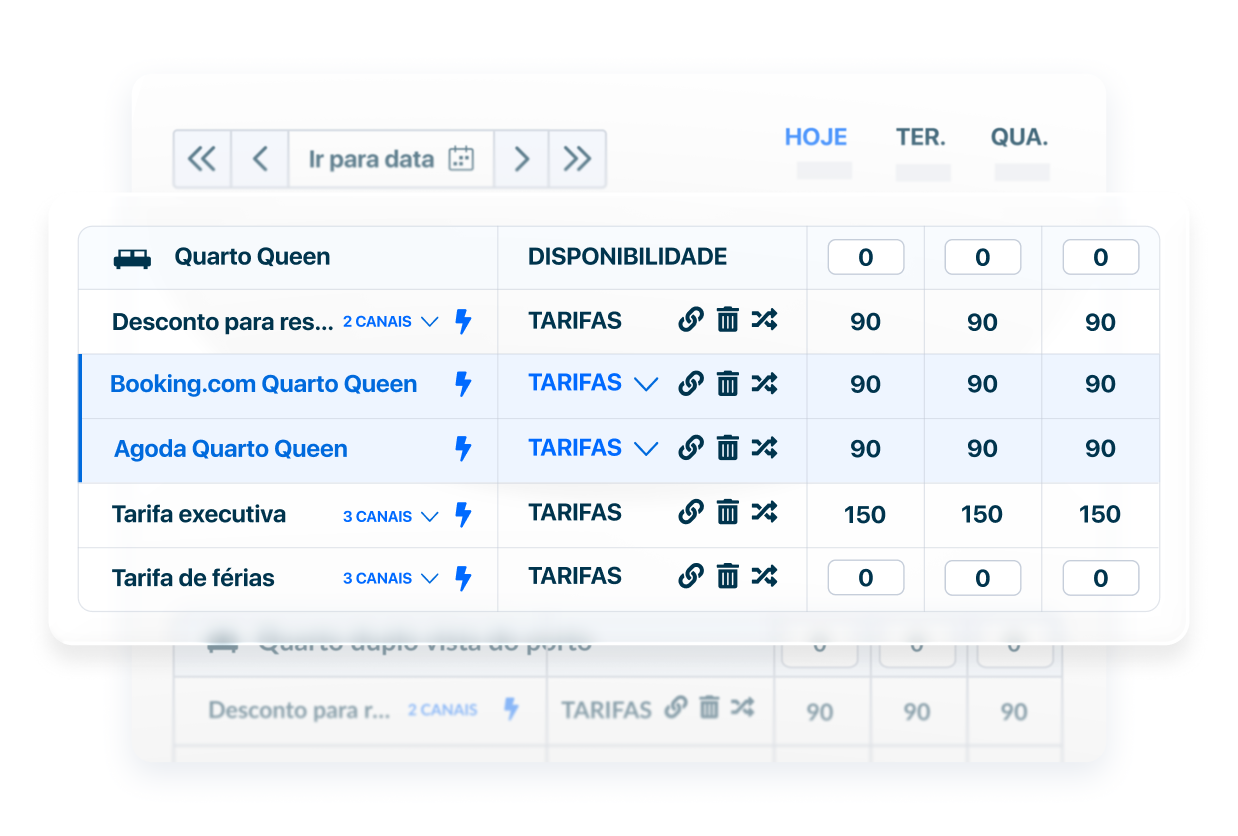Image resolution: width=1238 pixels, height=836 pixels.
Task: Click trash icon in Tarifa de férias row
Action: click(728, 577)
